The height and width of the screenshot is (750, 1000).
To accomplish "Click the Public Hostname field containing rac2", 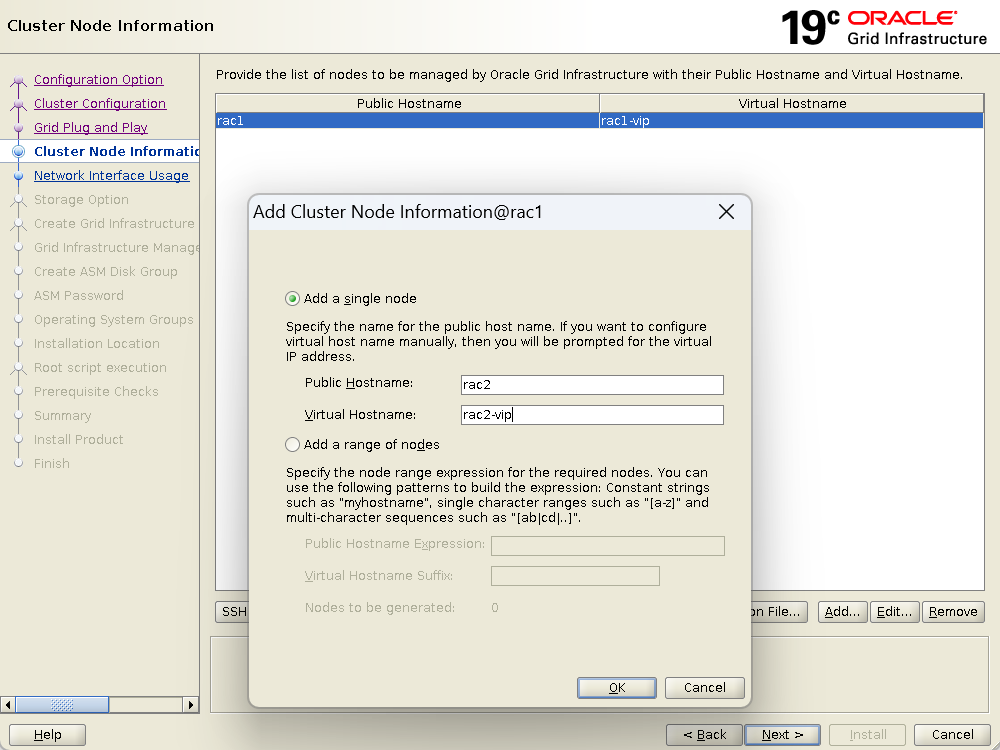I will point(591,385).
